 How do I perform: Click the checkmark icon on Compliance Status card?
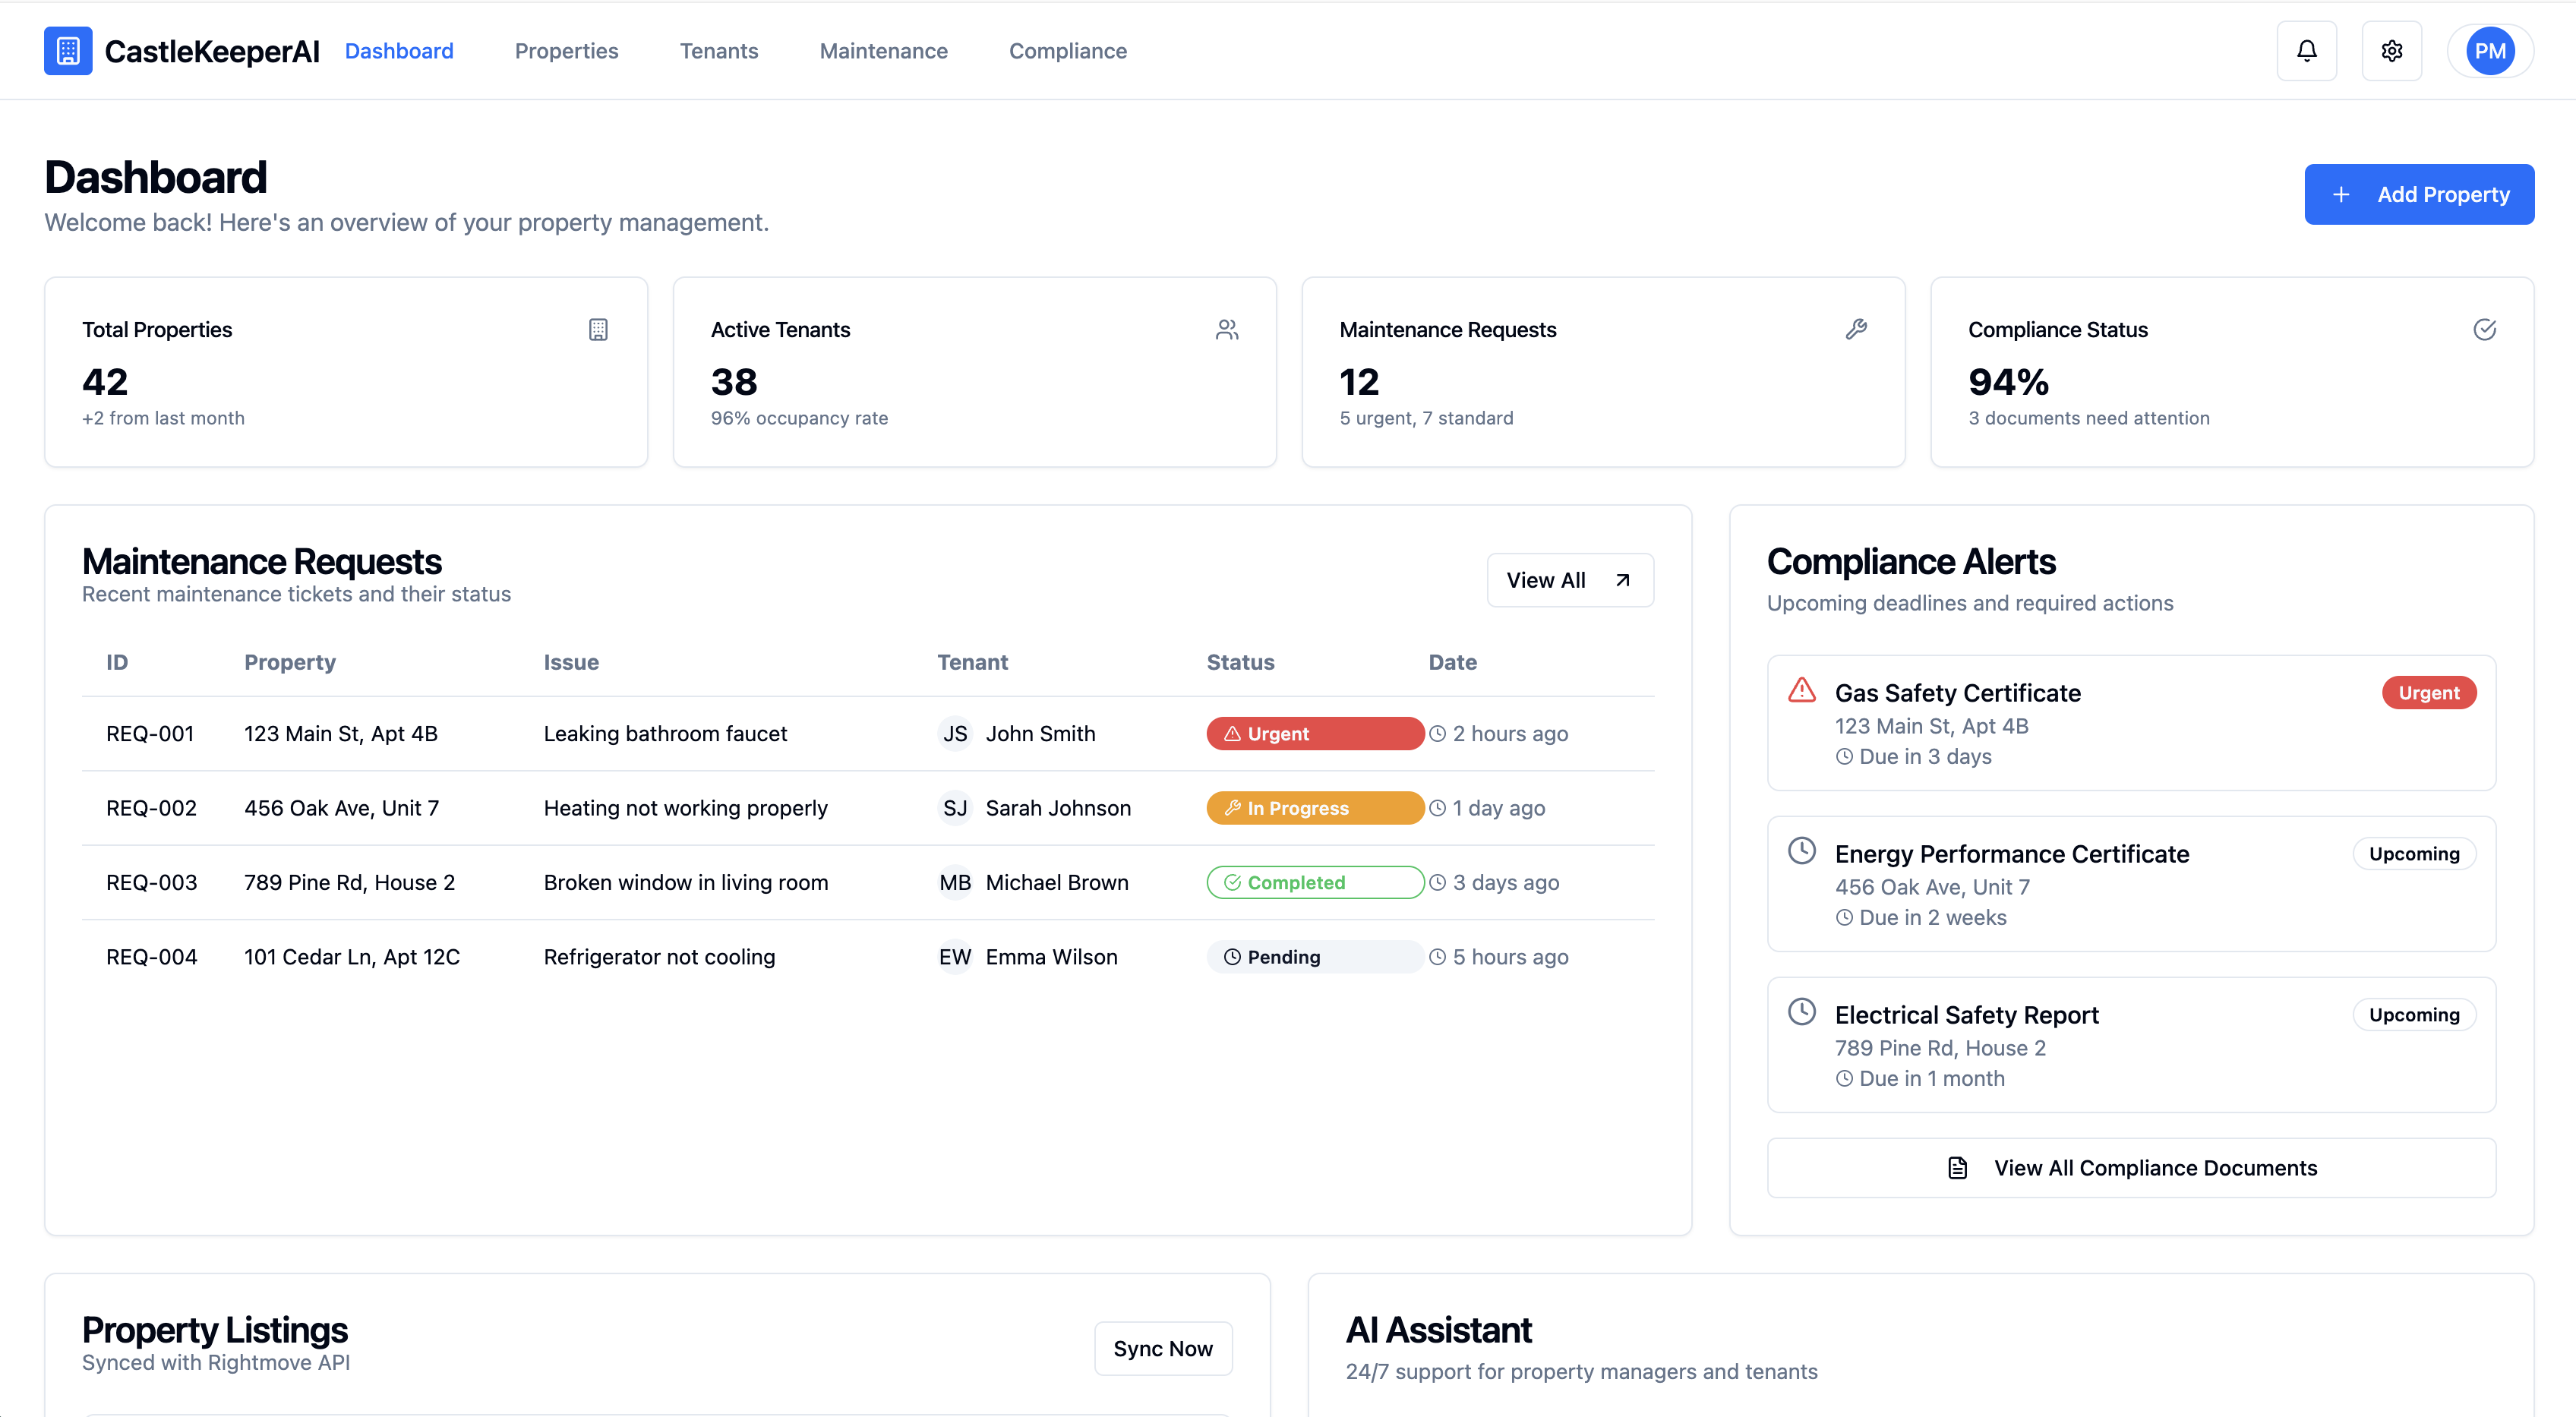[2486, 329]
